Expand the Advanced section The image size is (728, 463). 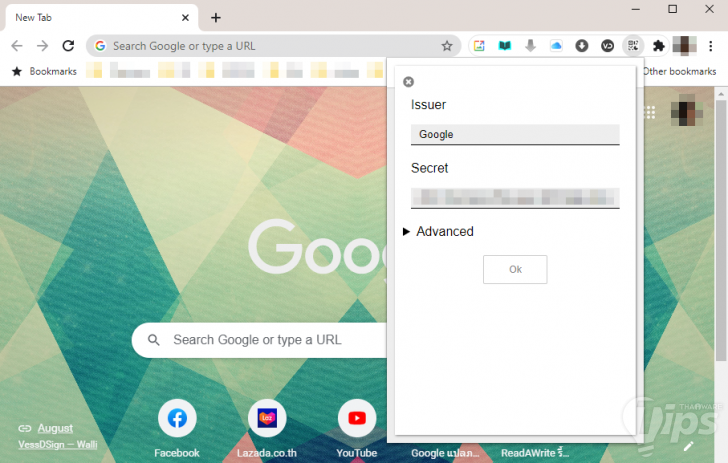click(x=438, y=231)
